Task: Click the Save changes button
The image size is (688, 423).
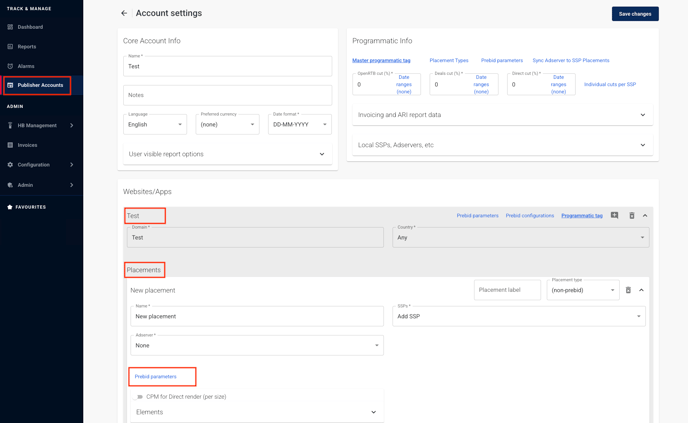Action: point(635,14)
